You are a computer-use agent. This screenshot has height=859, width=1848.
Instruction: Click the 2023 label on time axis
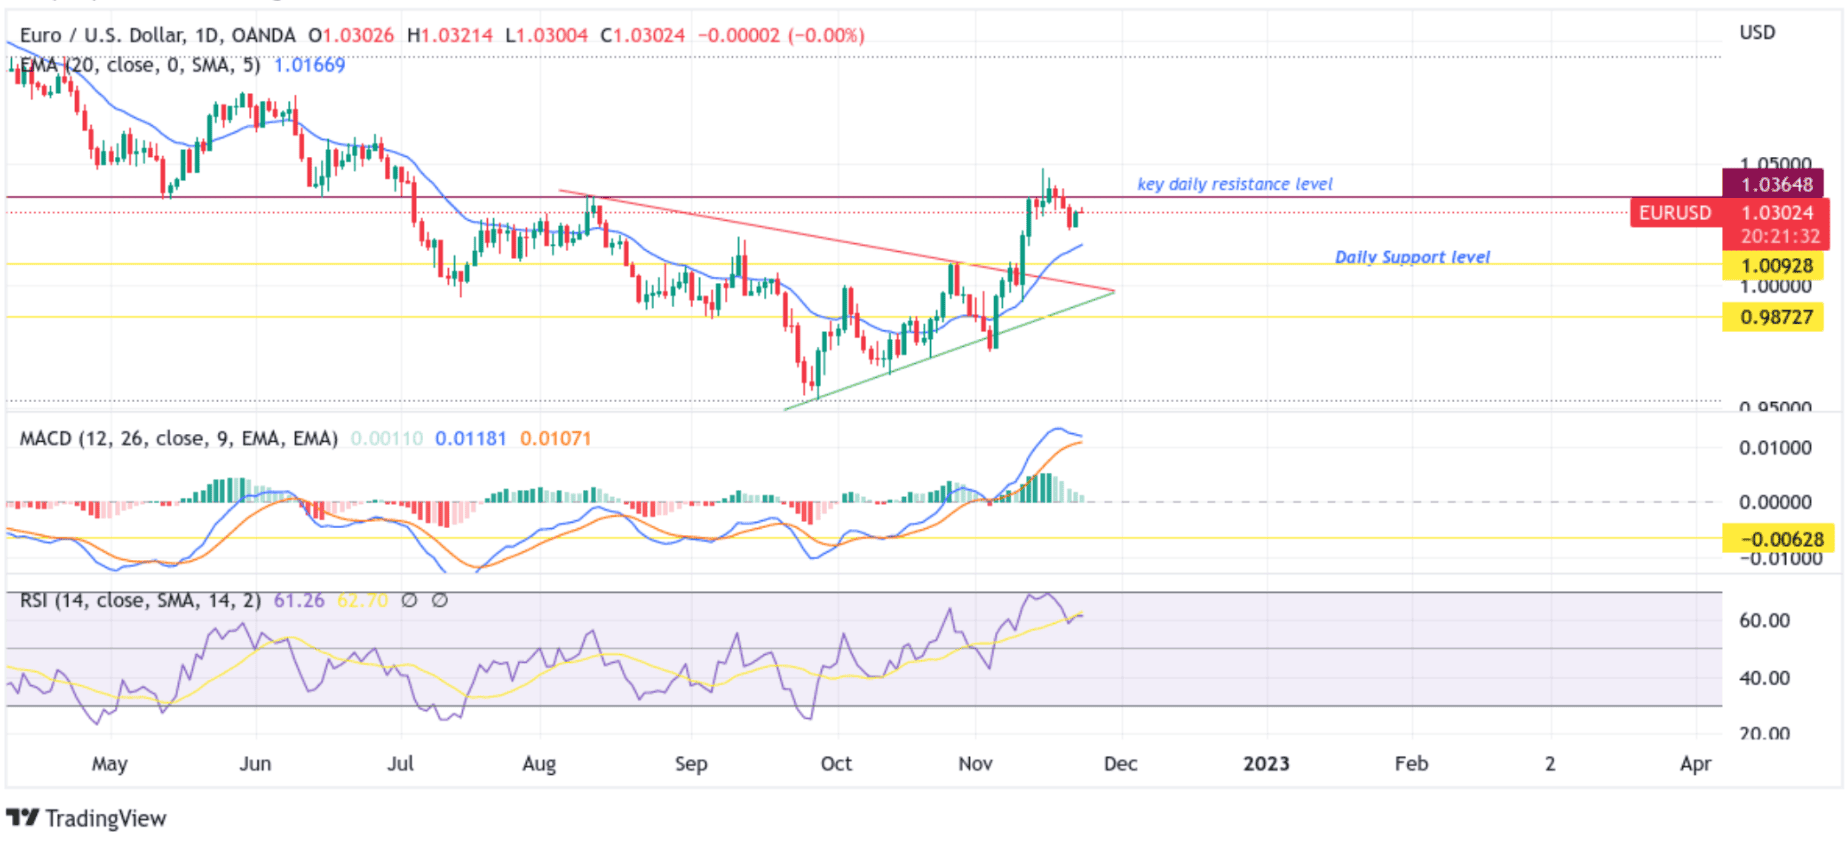[x=1266, y=763]
